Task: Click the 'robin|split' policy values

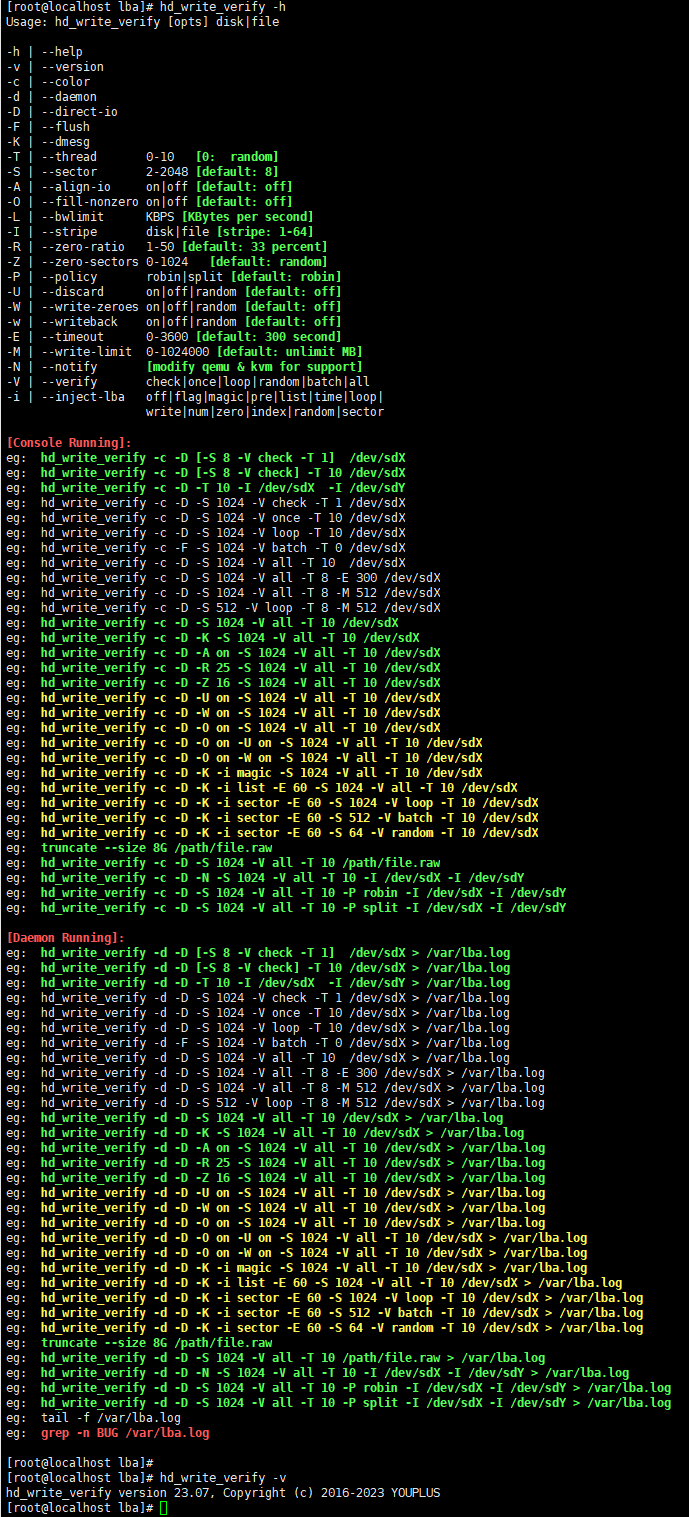Action: [x=184, y=277]
